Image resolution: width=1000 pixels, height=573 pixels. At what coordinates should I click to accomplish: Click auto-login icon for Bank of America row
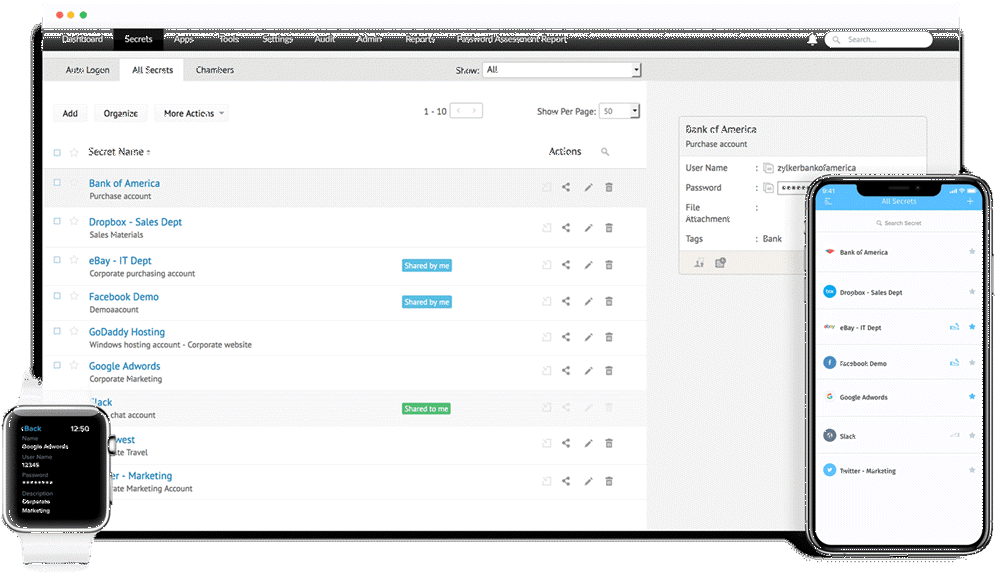click(547, 187)
